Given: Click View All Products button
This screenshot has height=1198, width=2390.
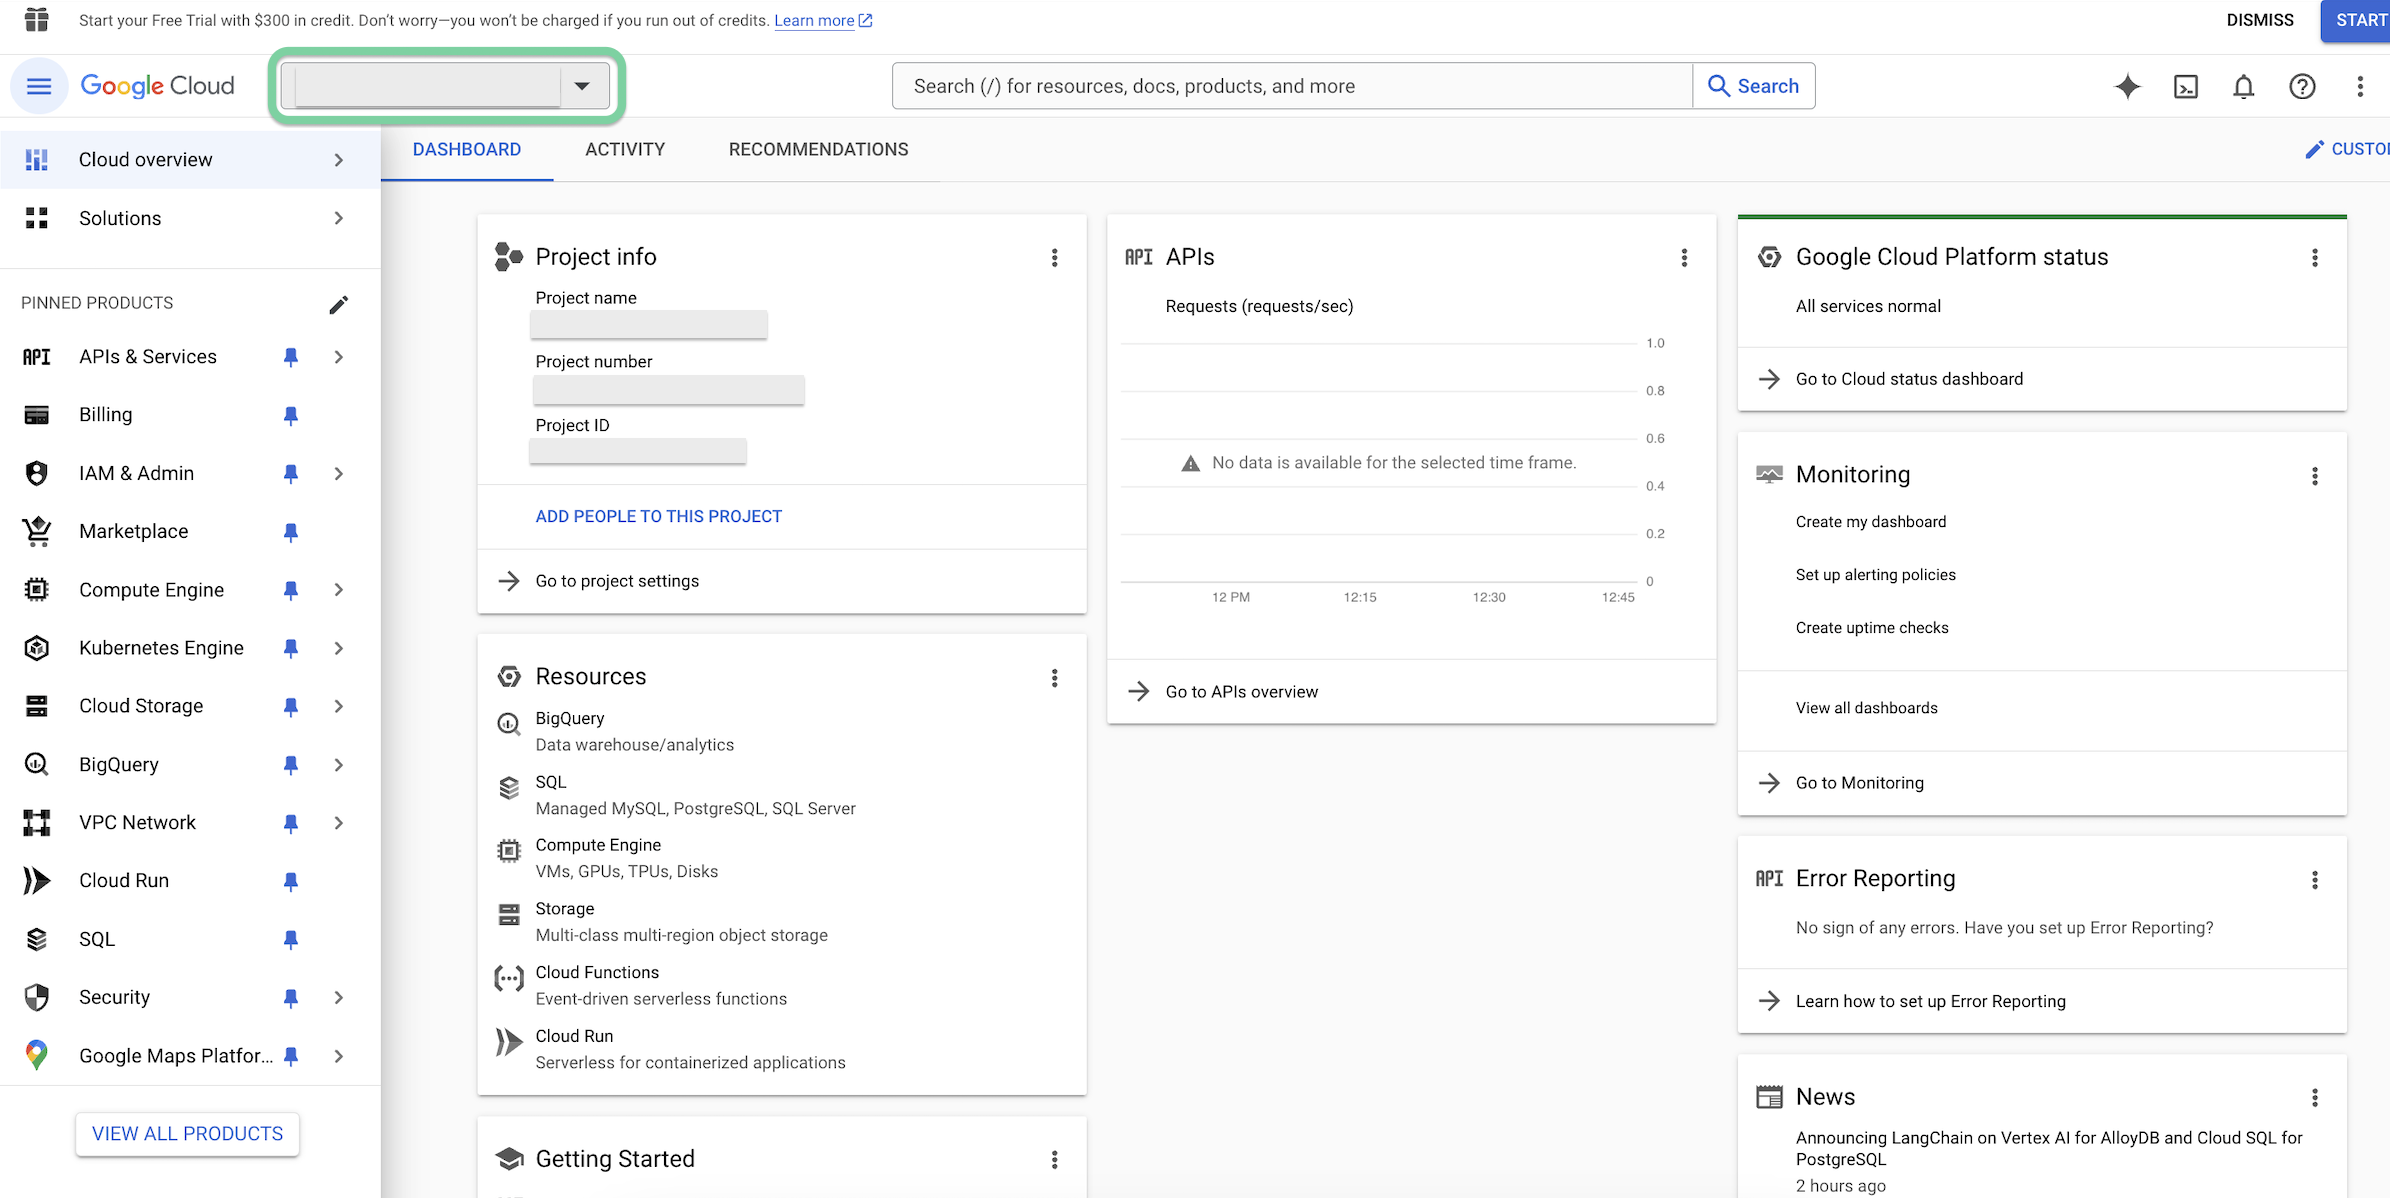Looking at the screenshot, I should [x=188, y=1134].
